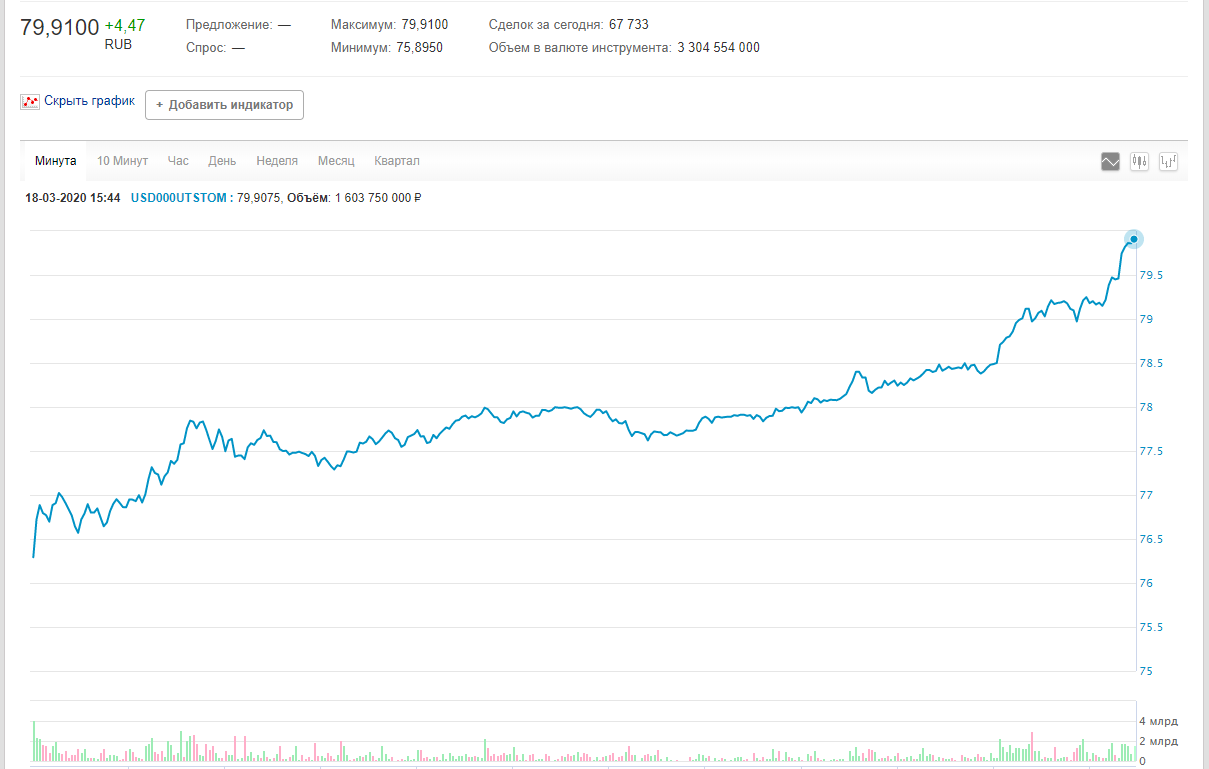Open the Час timeframe tab
The image size is (1209, 769).
(178, 161)
